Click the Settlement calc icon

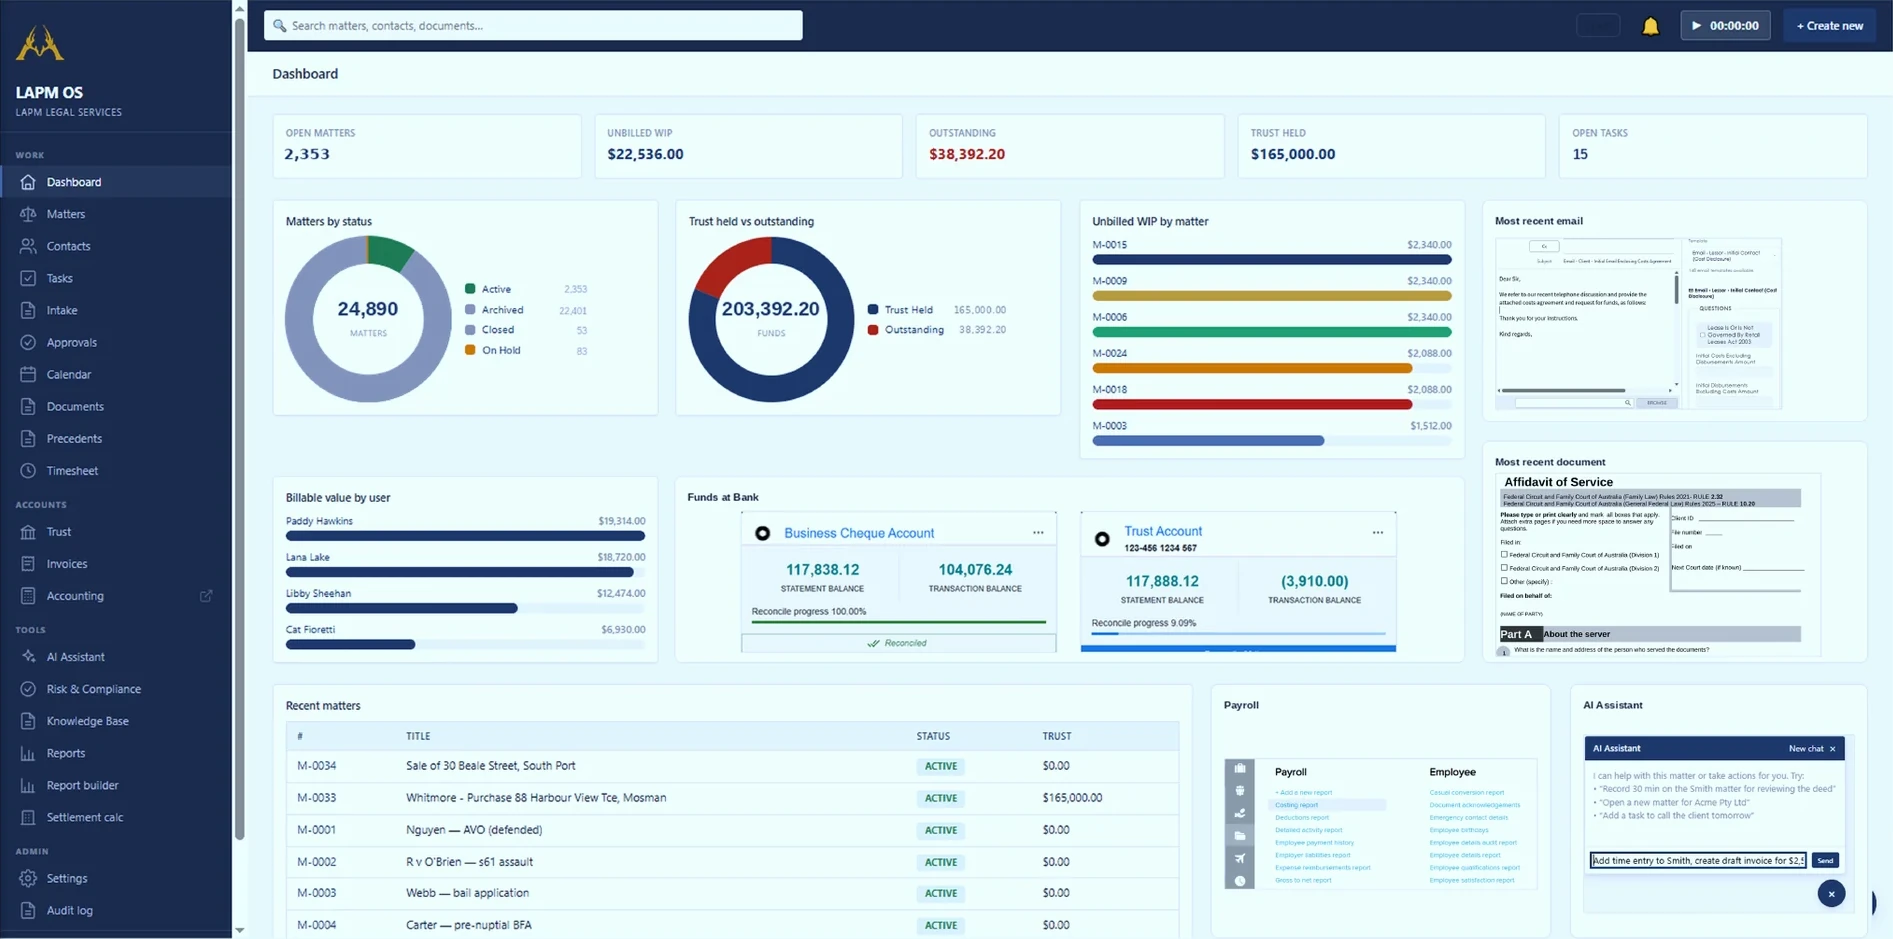(x=28, y=817)
